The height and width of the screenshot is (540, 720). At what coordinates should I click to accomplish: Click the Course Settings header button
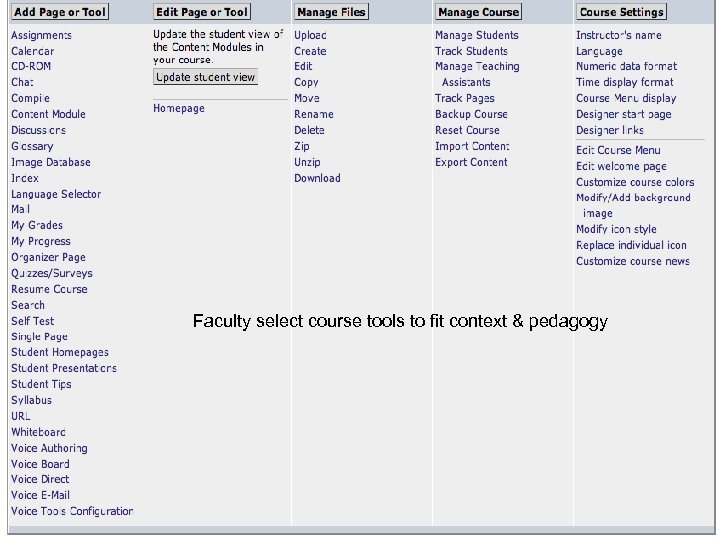coord(621,12)
